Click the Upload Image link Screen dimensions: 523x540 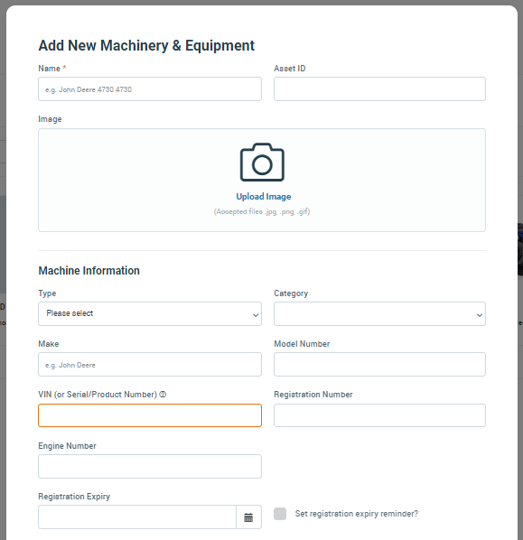click(263, 197)
